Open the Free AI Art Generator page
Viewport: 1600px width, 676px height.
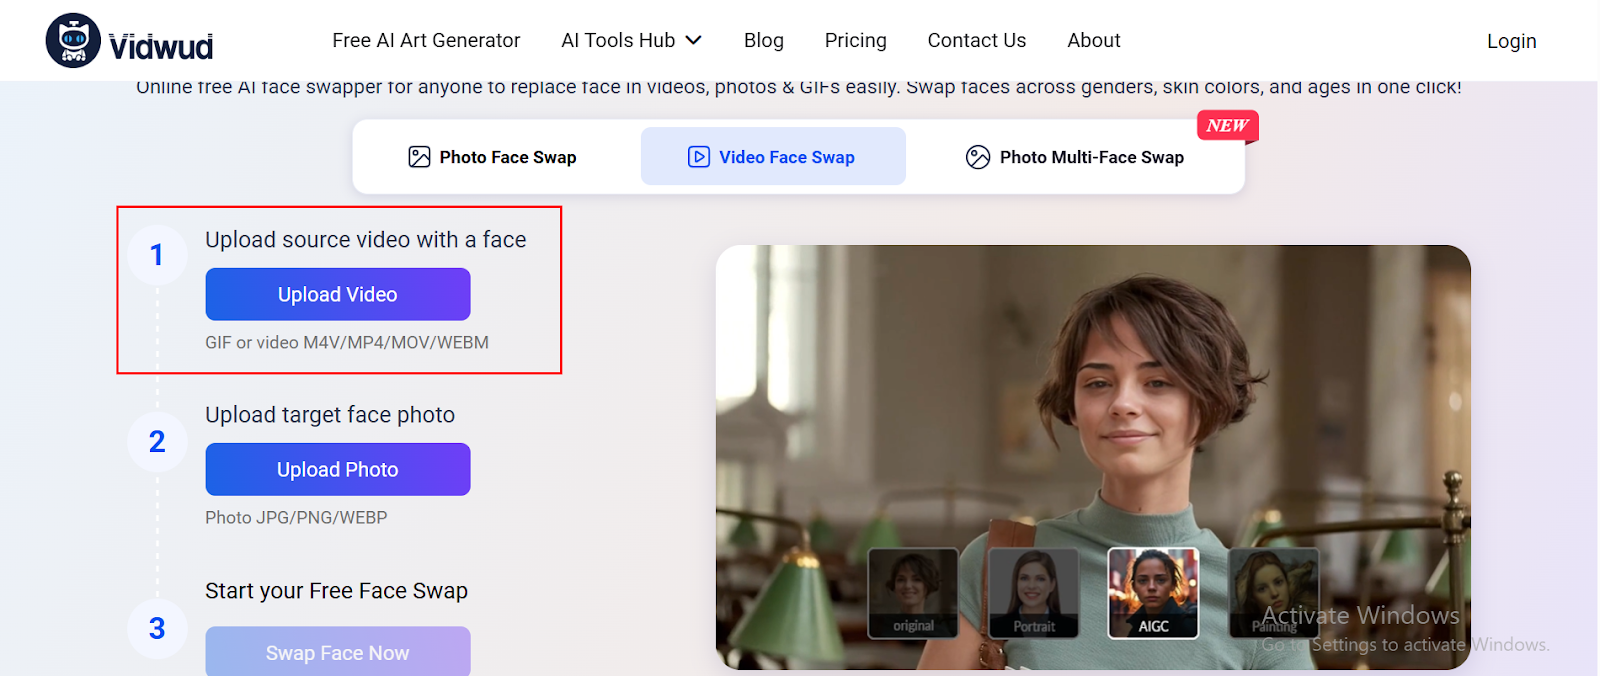click(x=426, y=40)
